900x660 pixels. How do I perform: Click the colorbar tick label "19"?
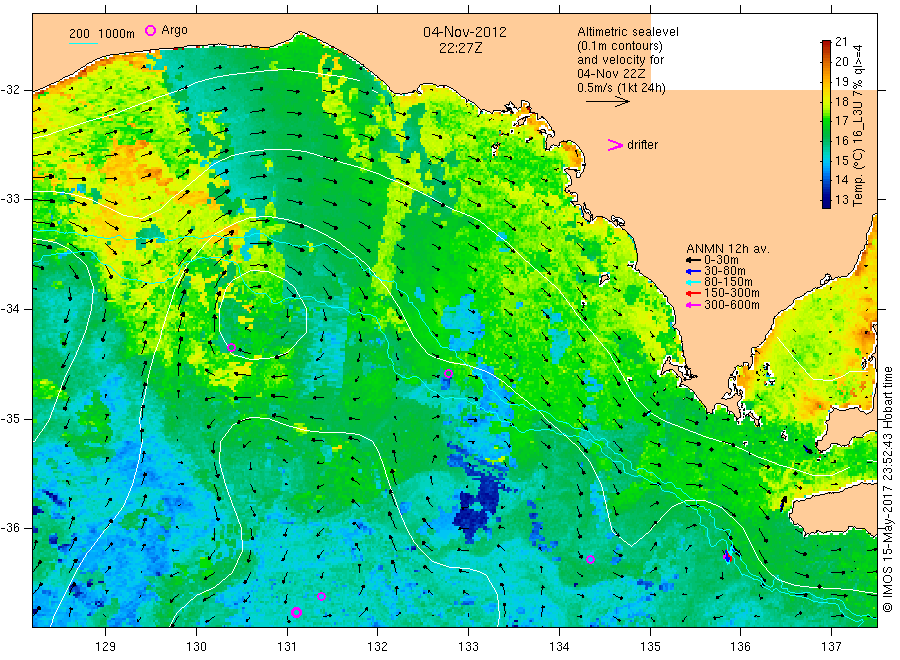point(841,81)
